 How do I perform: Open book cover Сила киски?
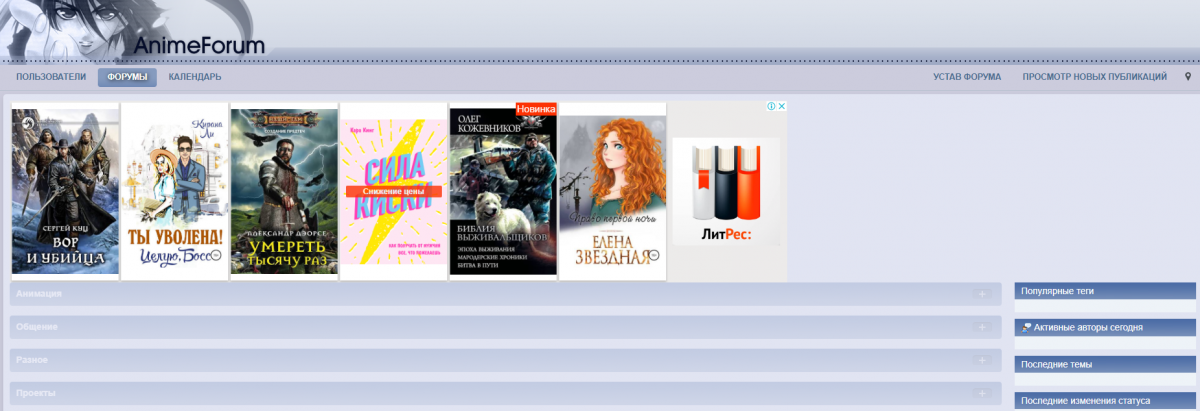[393, 192]
